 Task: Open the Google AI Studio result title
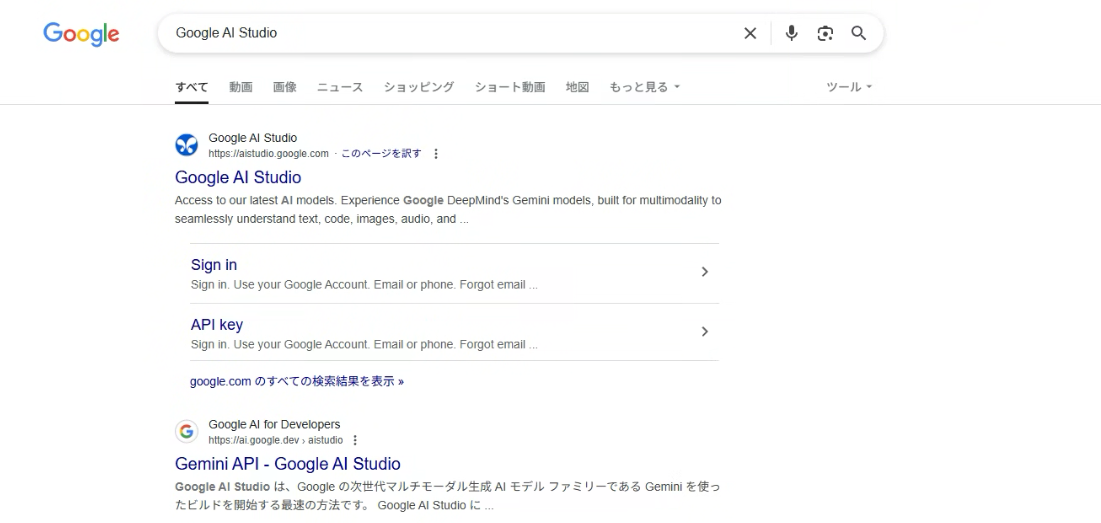238,177
